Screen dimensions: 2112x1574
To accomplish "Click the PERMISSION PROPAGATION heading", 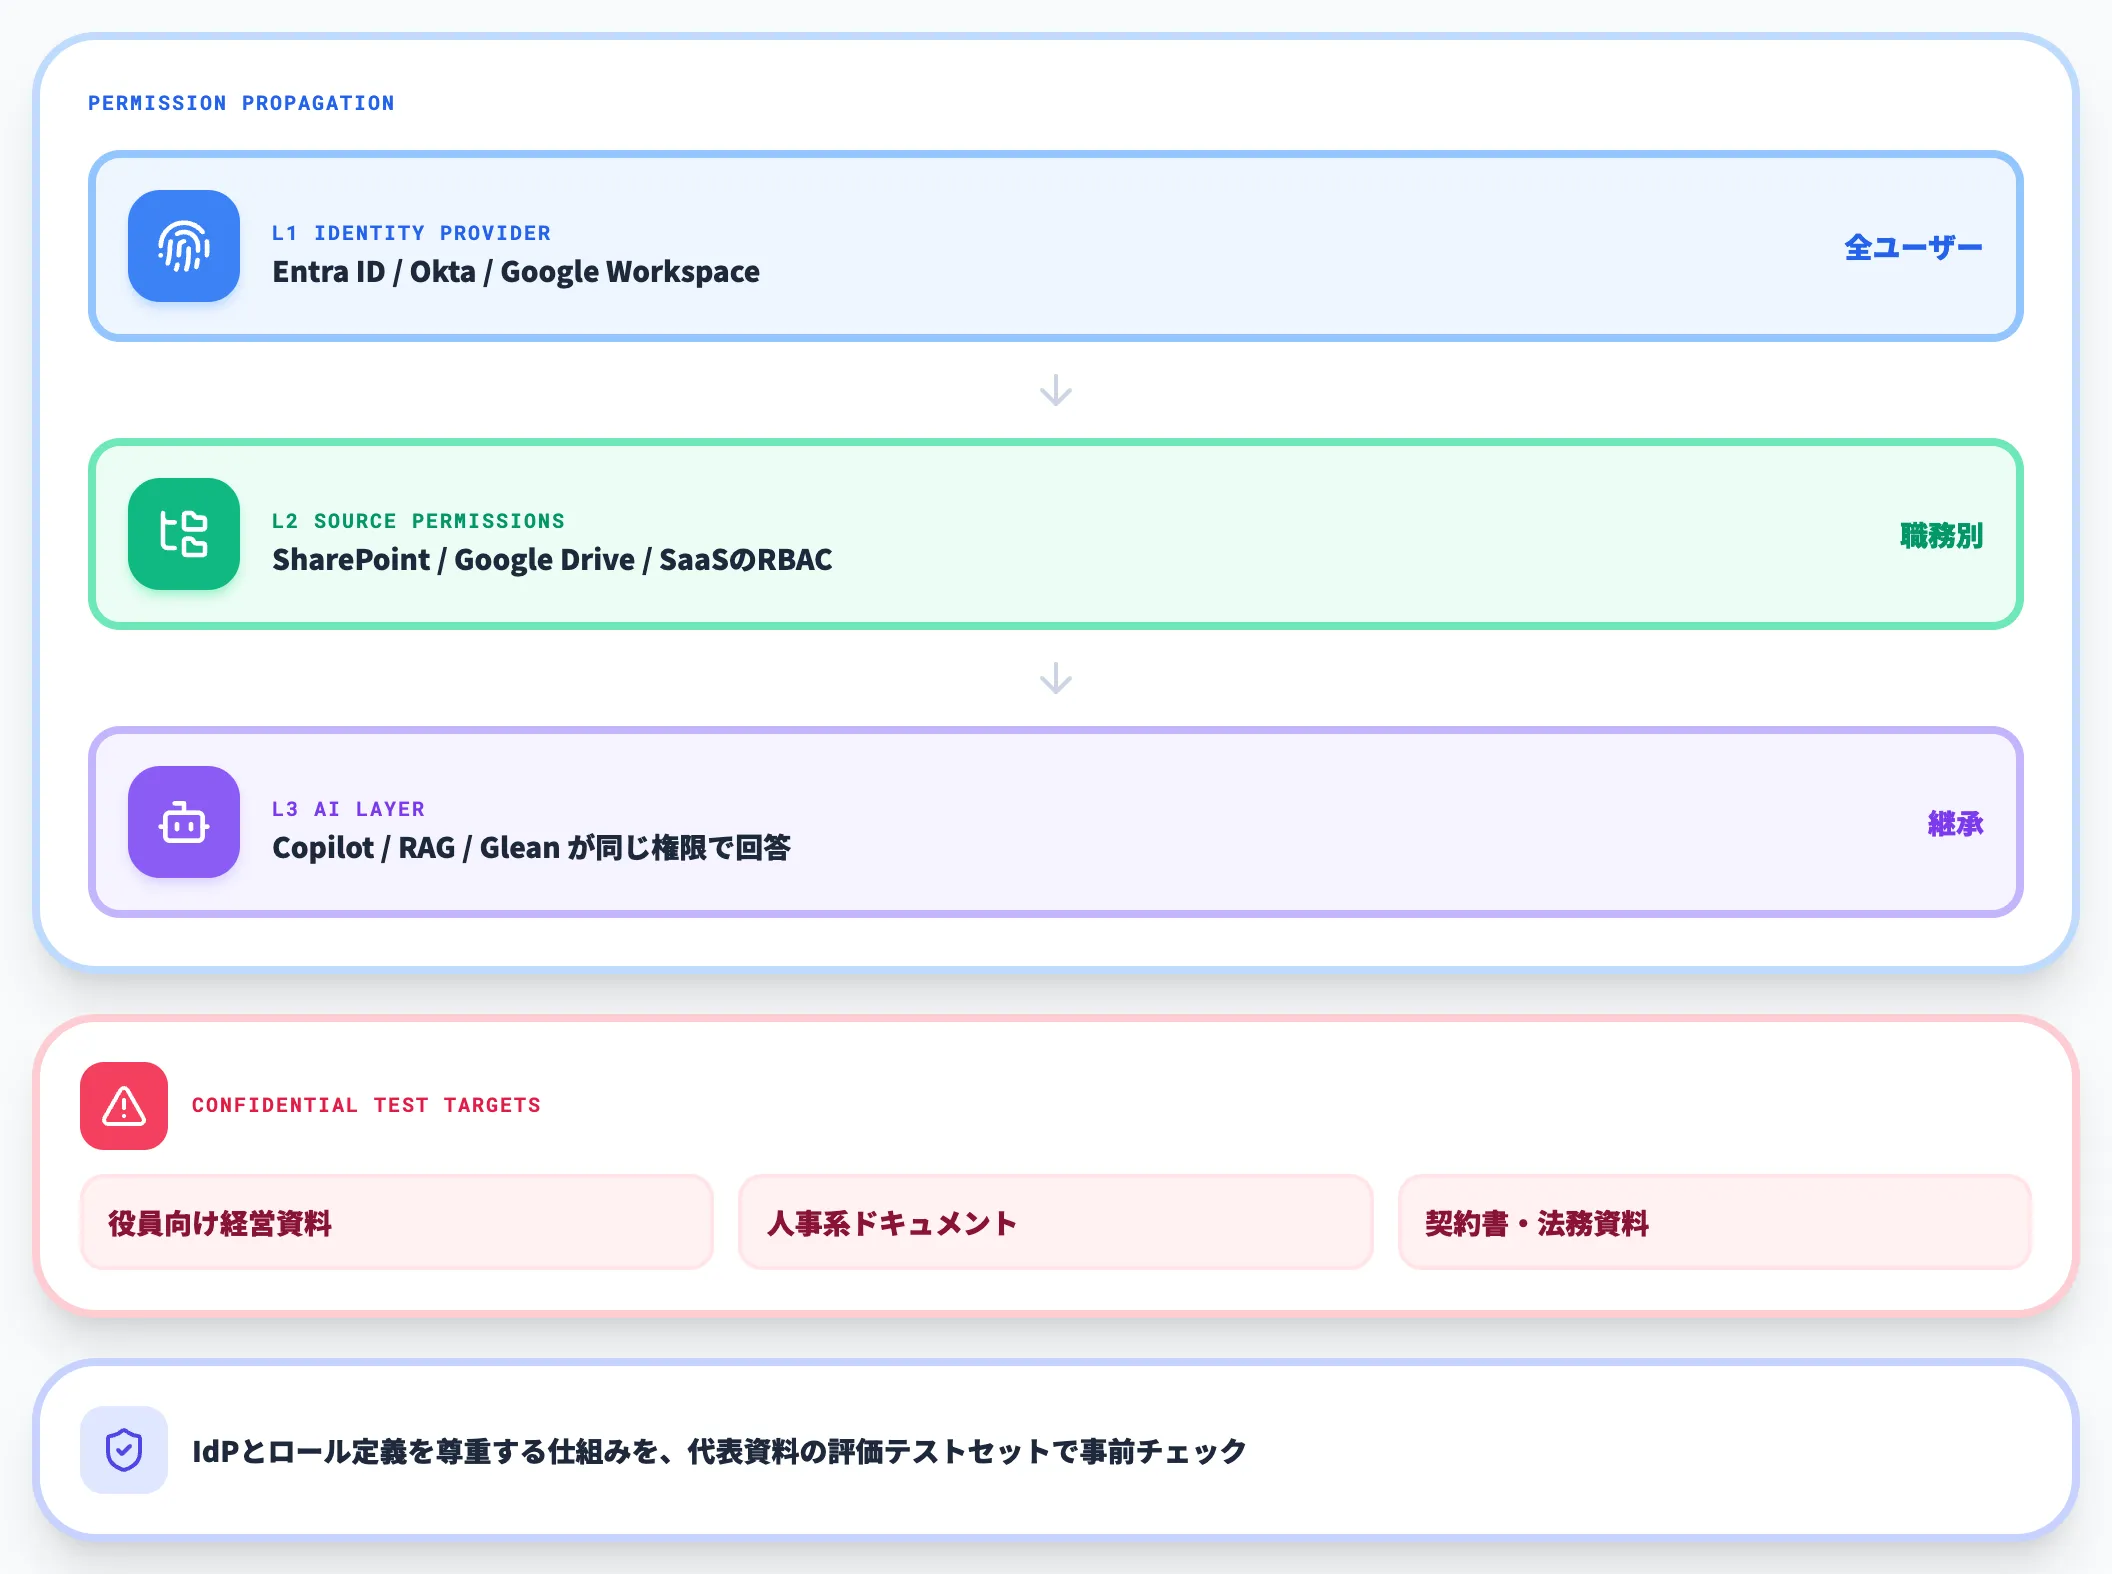I will 241,103.
